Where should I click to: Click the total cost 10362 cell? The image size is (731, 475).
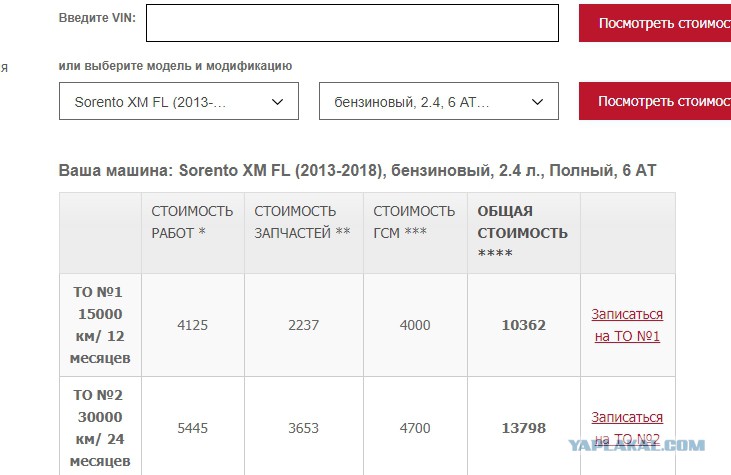[x=524, y=325]
